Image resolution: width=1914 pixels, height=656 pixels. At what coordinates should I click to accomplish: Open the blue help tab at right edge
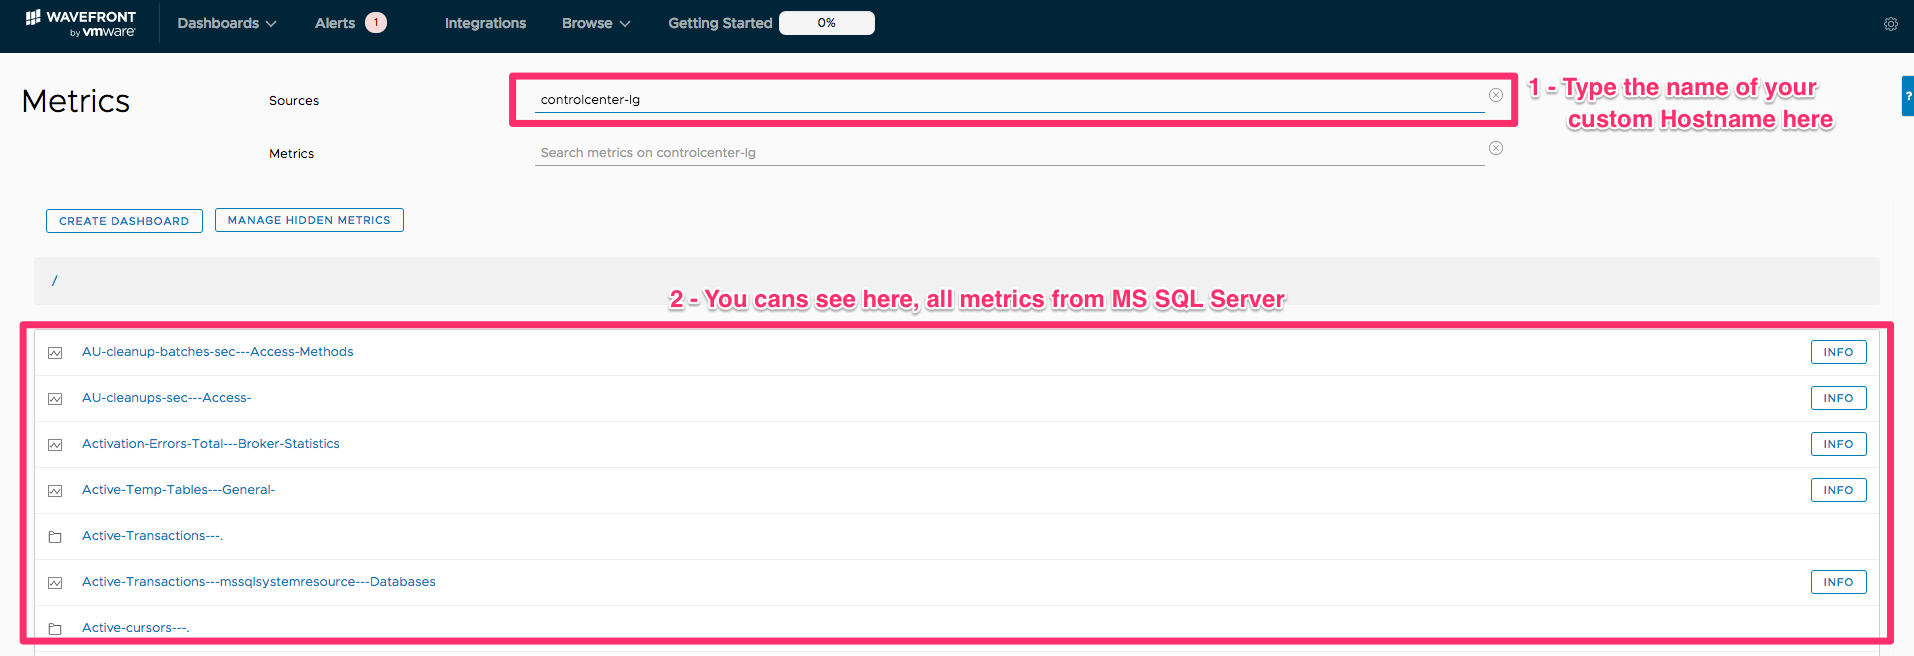1907,96
